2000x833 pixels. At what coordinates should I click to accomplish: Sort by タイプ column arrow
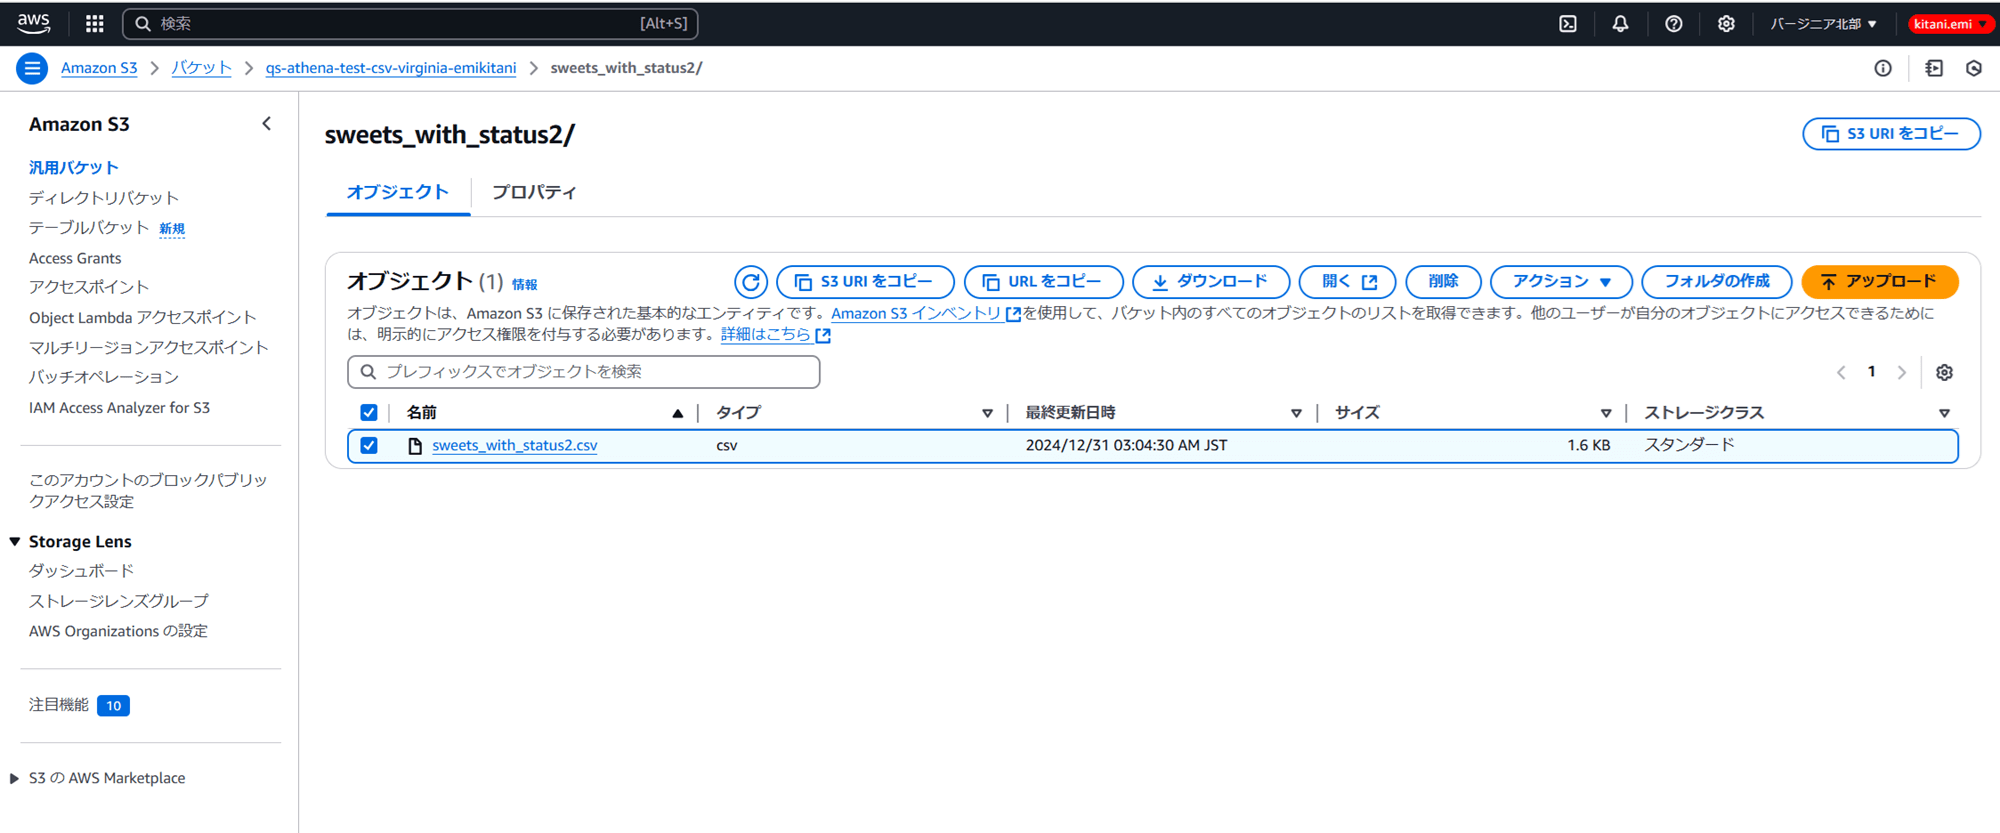987,413
